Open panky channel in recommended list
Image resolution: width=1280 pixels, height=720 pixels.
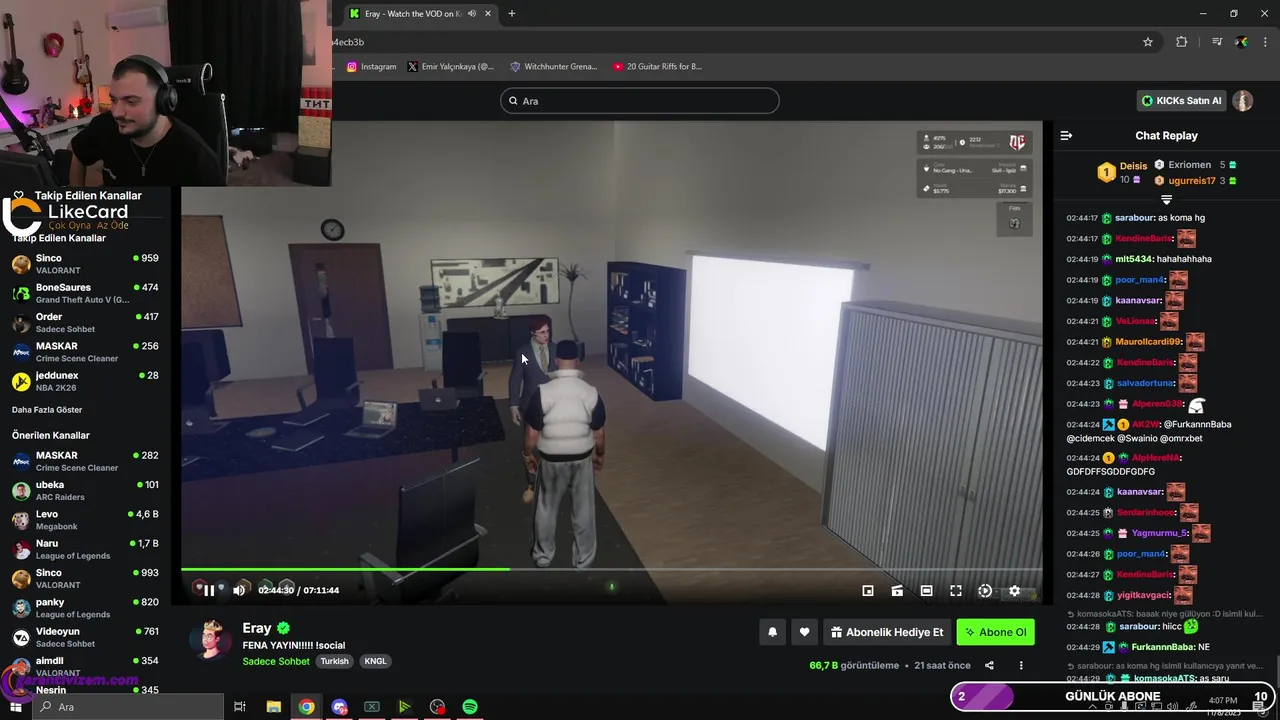[85, 608]
